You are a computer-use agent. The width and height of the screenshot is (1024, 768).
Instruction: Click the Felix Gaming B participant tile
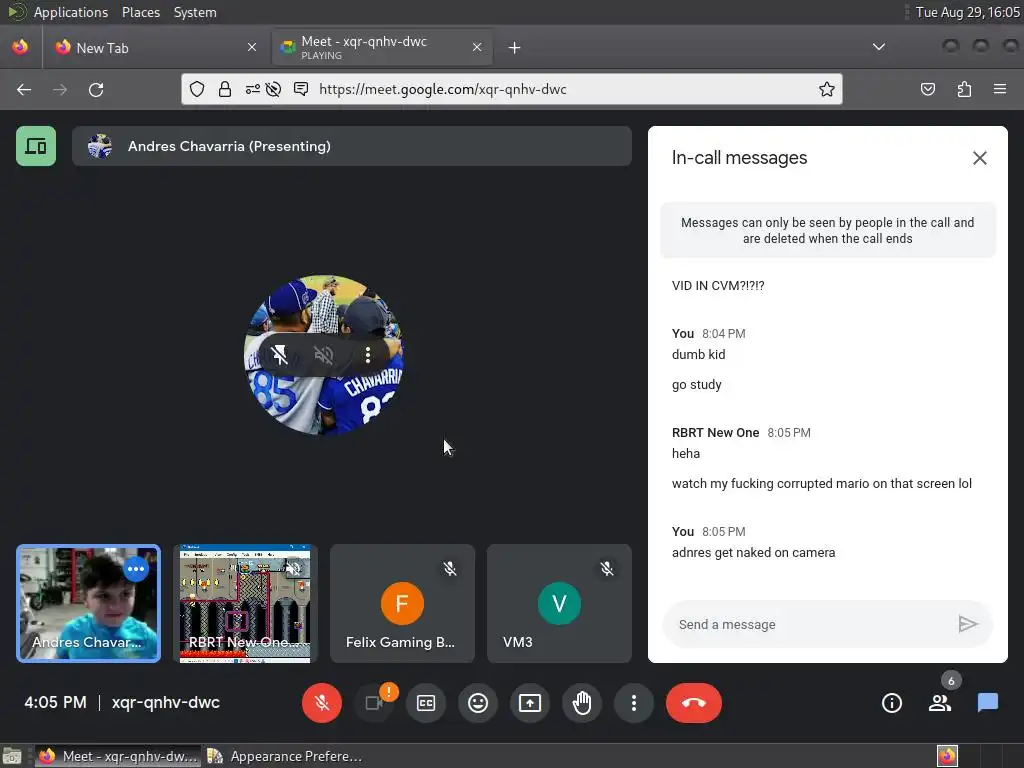(402, 603)
